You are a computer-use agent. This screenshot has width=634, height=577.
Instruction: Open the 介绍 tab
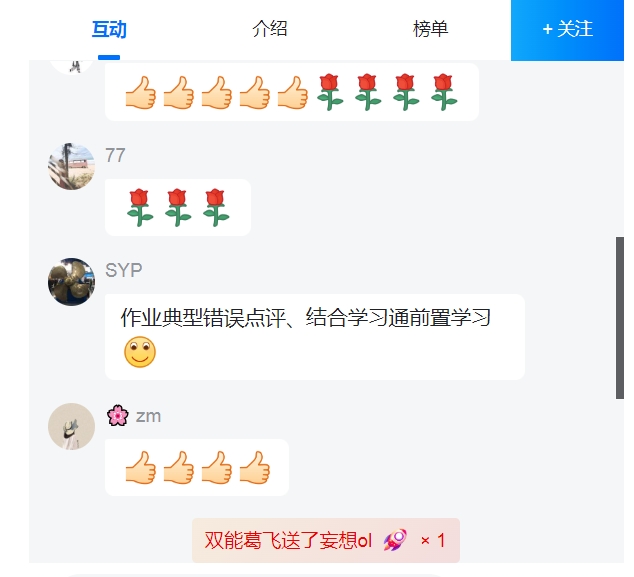270,29
